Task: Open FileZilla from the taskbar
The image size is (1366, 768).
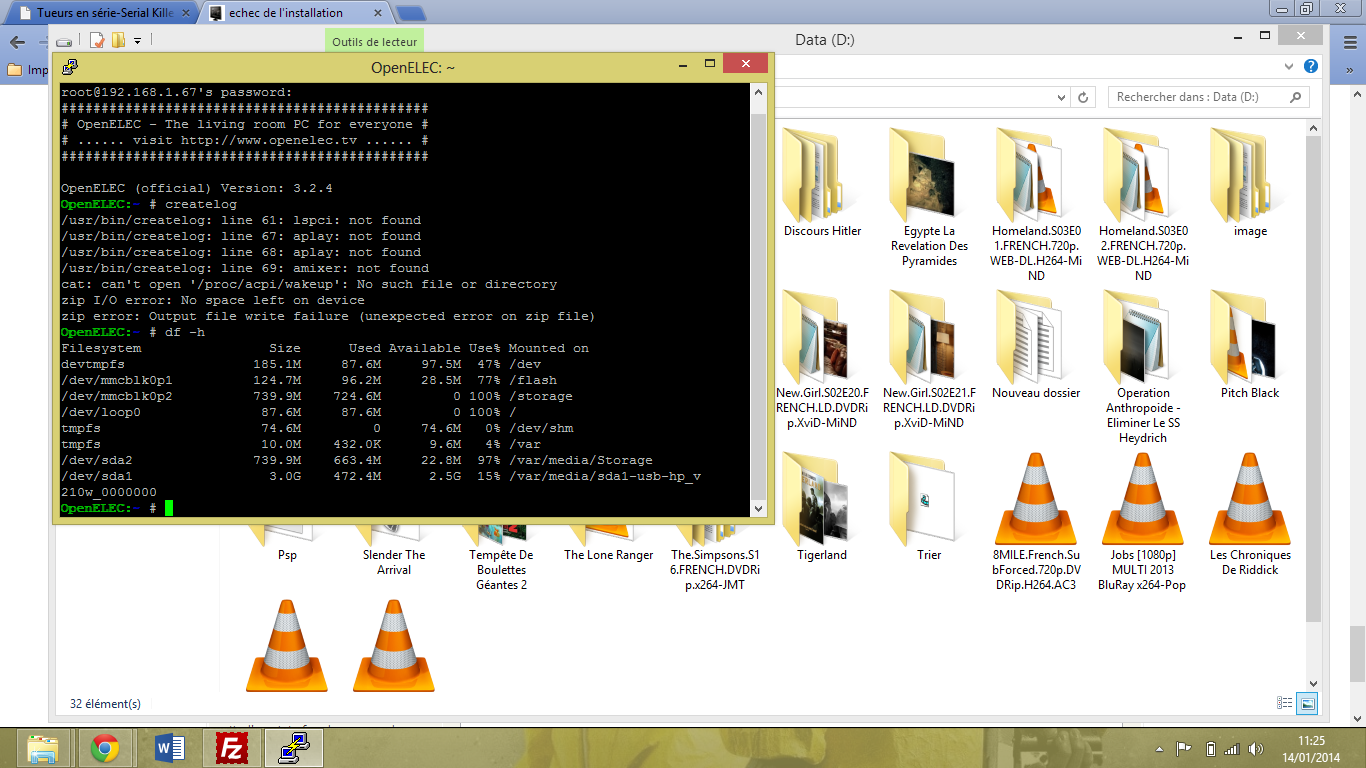Action: [232, 747]
